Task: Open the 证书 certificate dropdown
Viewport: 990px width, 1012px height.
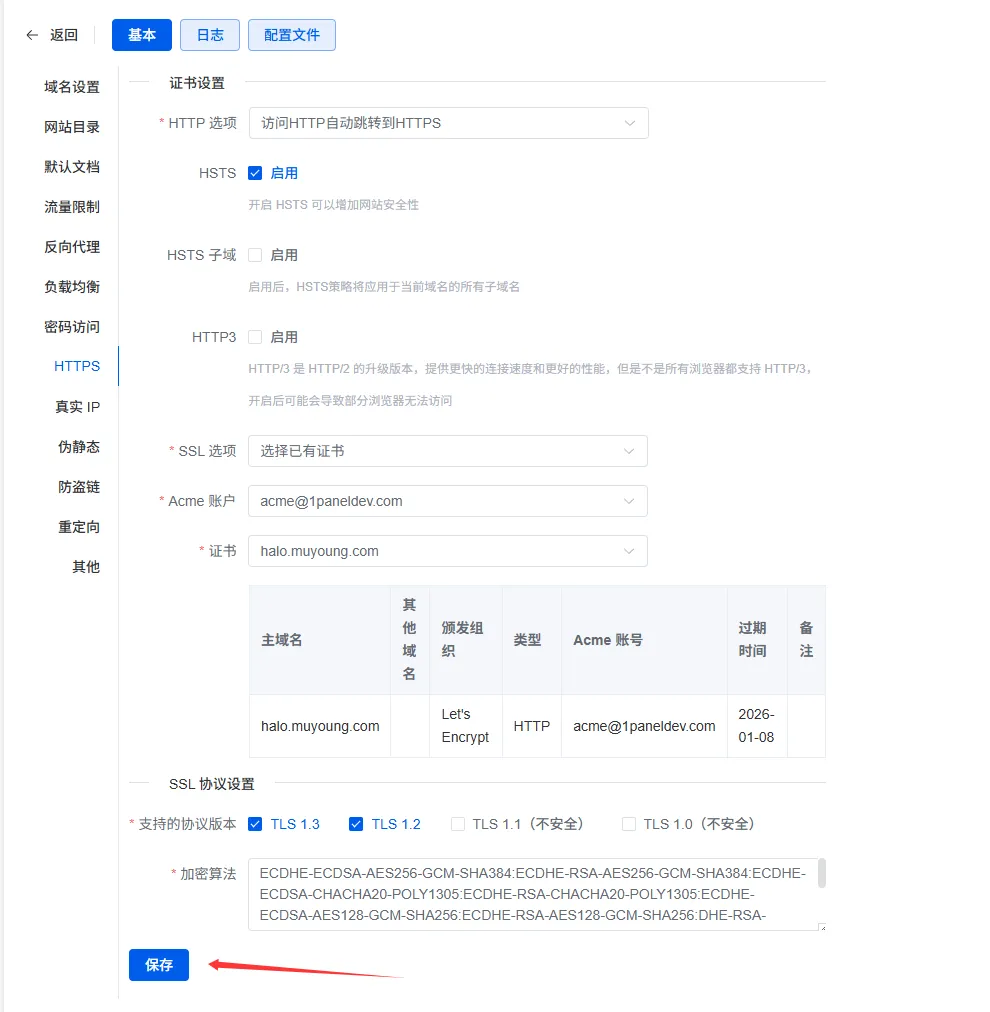Action: (x=448, y=551)
